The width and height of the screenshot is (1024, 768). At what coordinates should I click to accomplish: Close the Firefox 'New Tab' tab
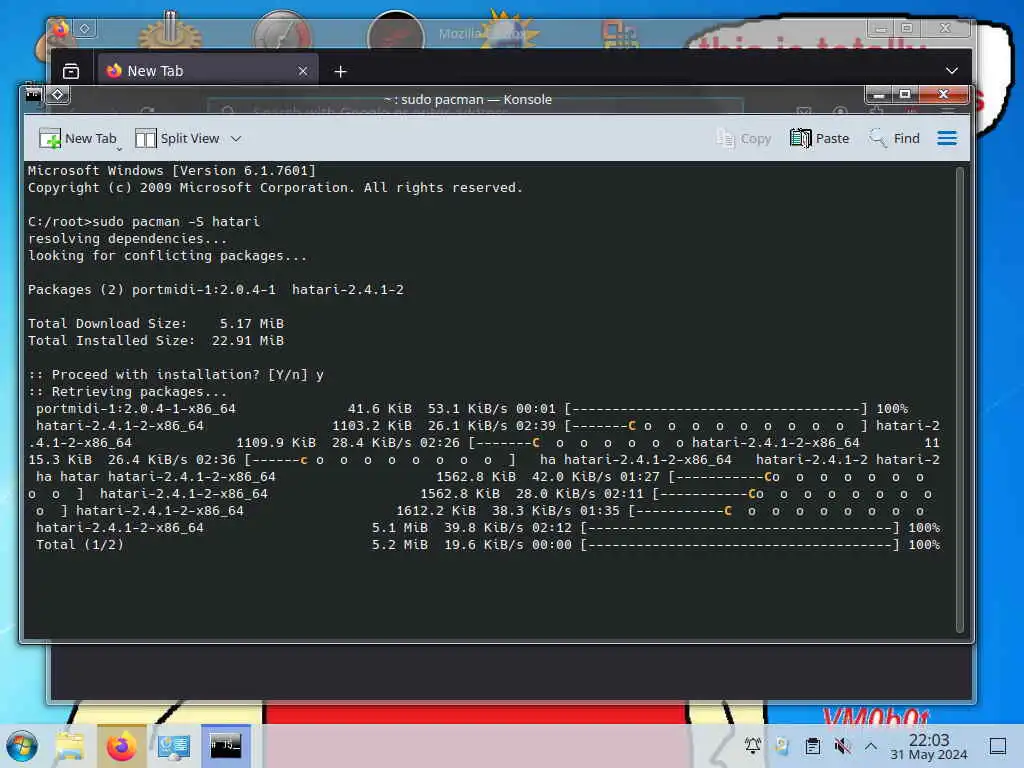tap(302, 71)
